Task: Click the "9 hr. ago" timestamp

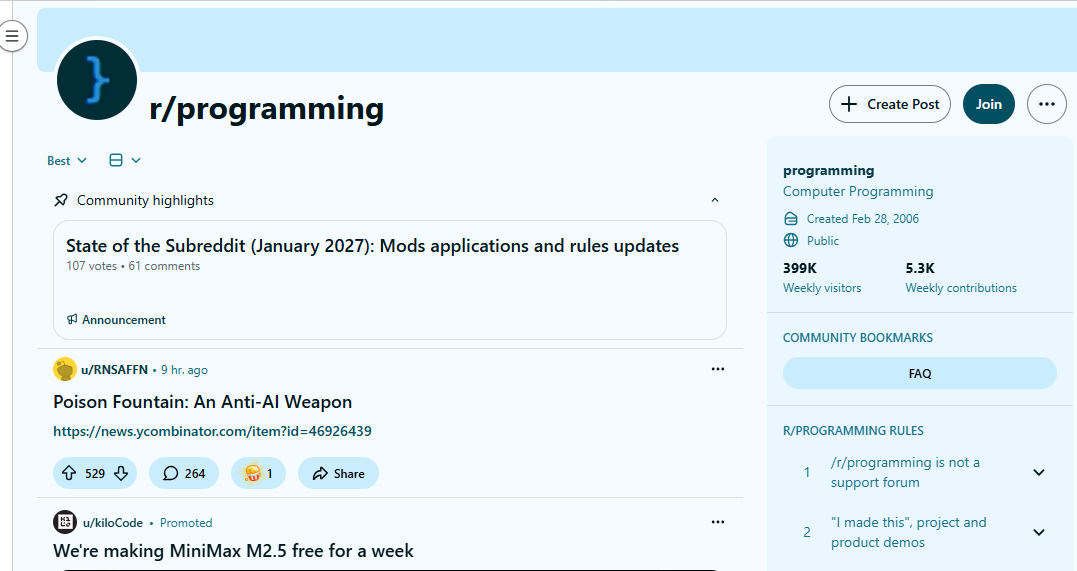Action: (184, 370)
